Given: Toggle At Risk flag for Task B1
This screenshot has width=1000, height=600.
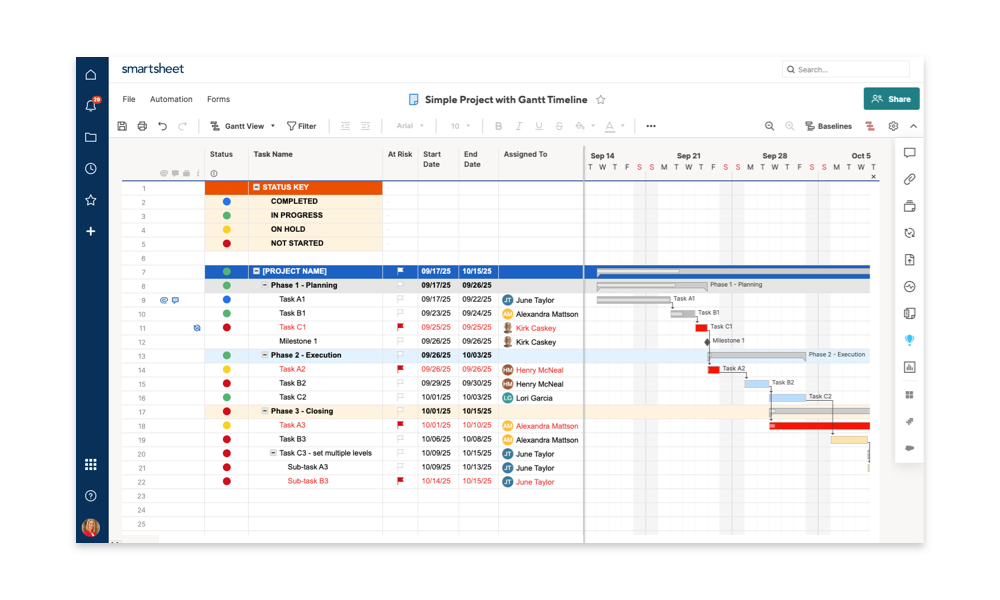Looking at the screenshot, I should pyautogui.click(x=401, y=313).
